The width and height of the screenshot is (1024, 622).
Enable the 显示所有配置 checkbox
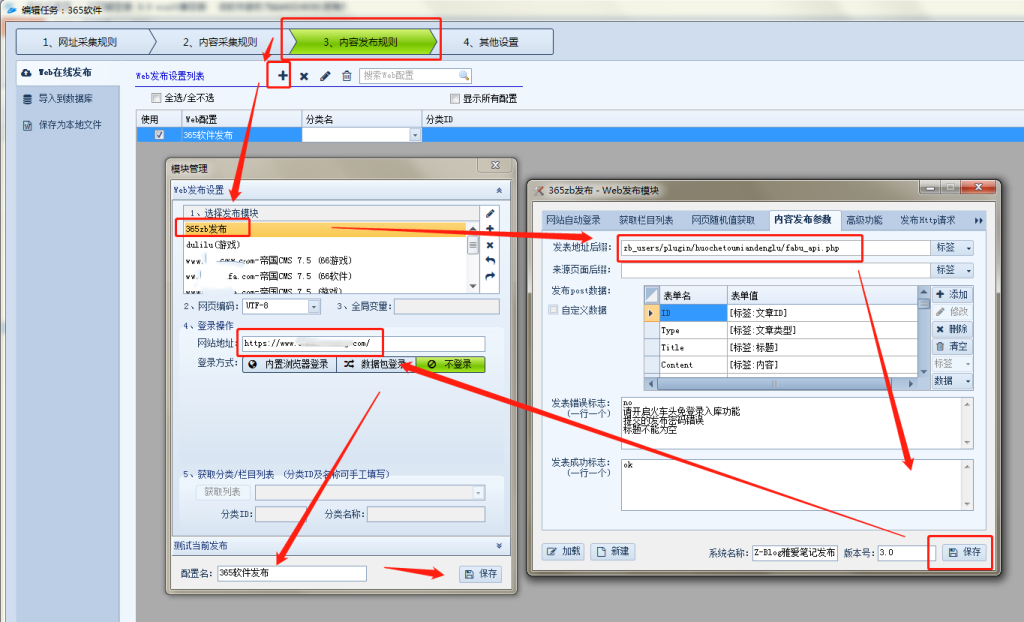[455, 99]
